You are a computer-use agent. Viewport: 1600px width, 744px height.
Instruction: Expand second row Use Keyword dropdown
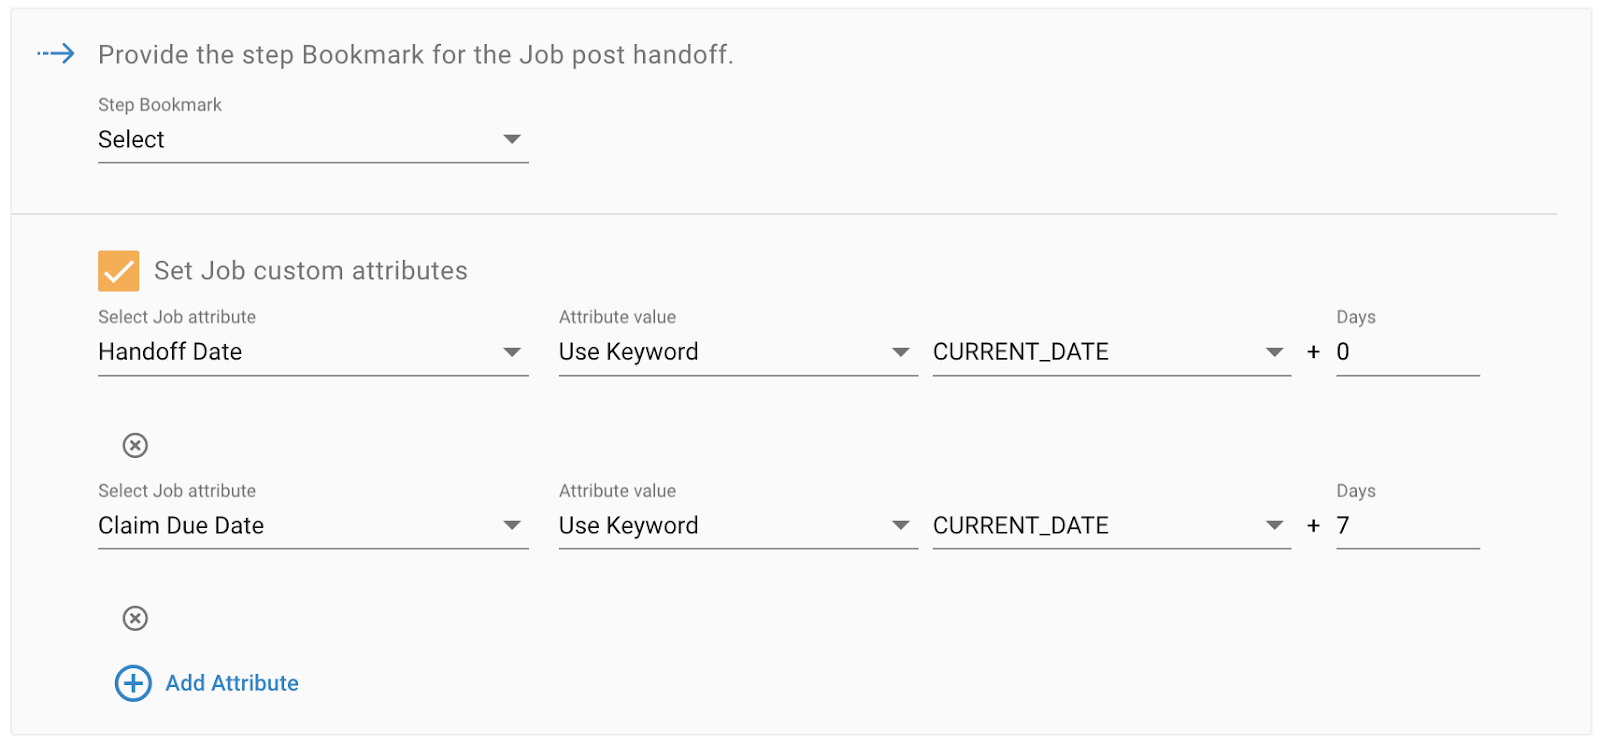[x=738, y=526]
